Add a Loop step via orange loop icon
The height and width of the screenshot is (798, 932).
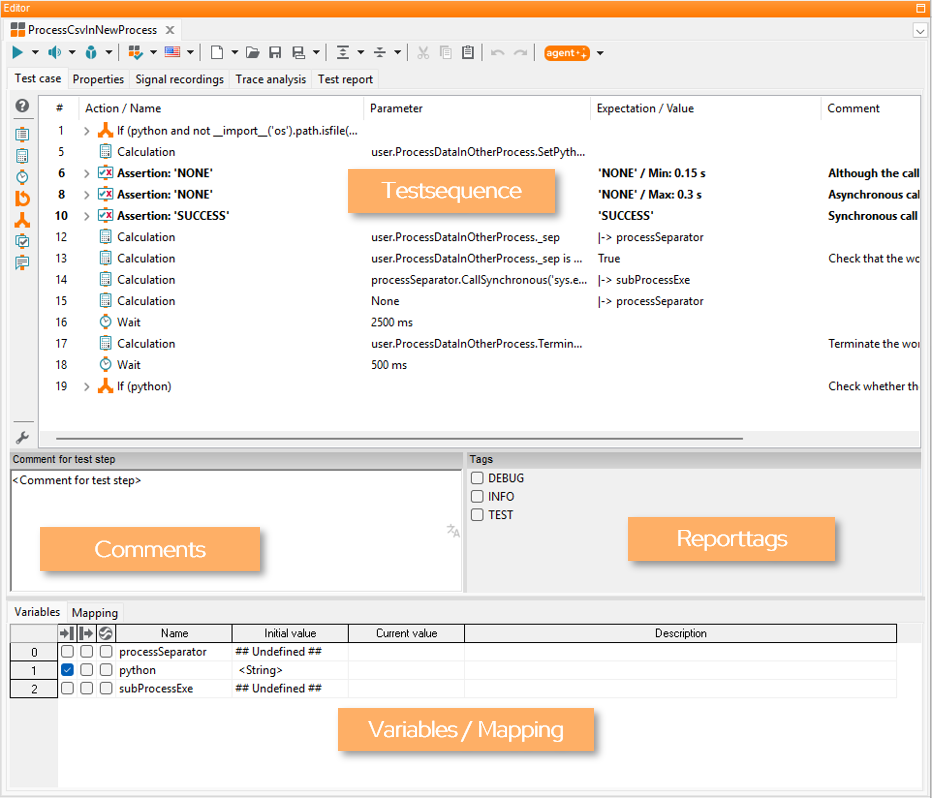[x=23, y=198]
